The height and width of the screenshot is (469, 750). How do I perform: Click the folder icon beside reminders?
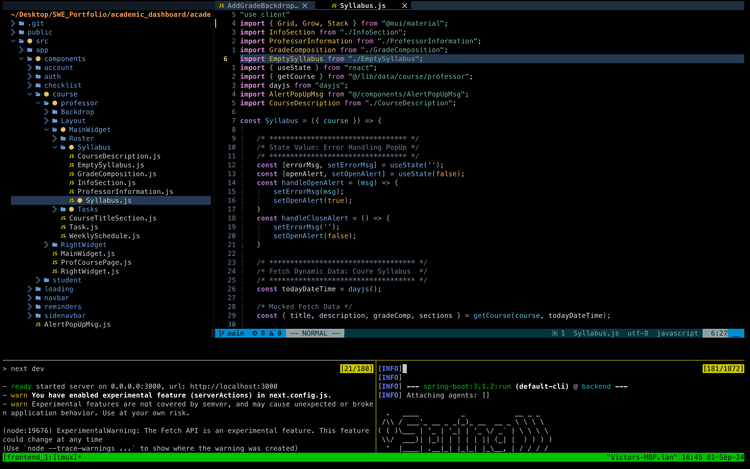coord(38,306)
